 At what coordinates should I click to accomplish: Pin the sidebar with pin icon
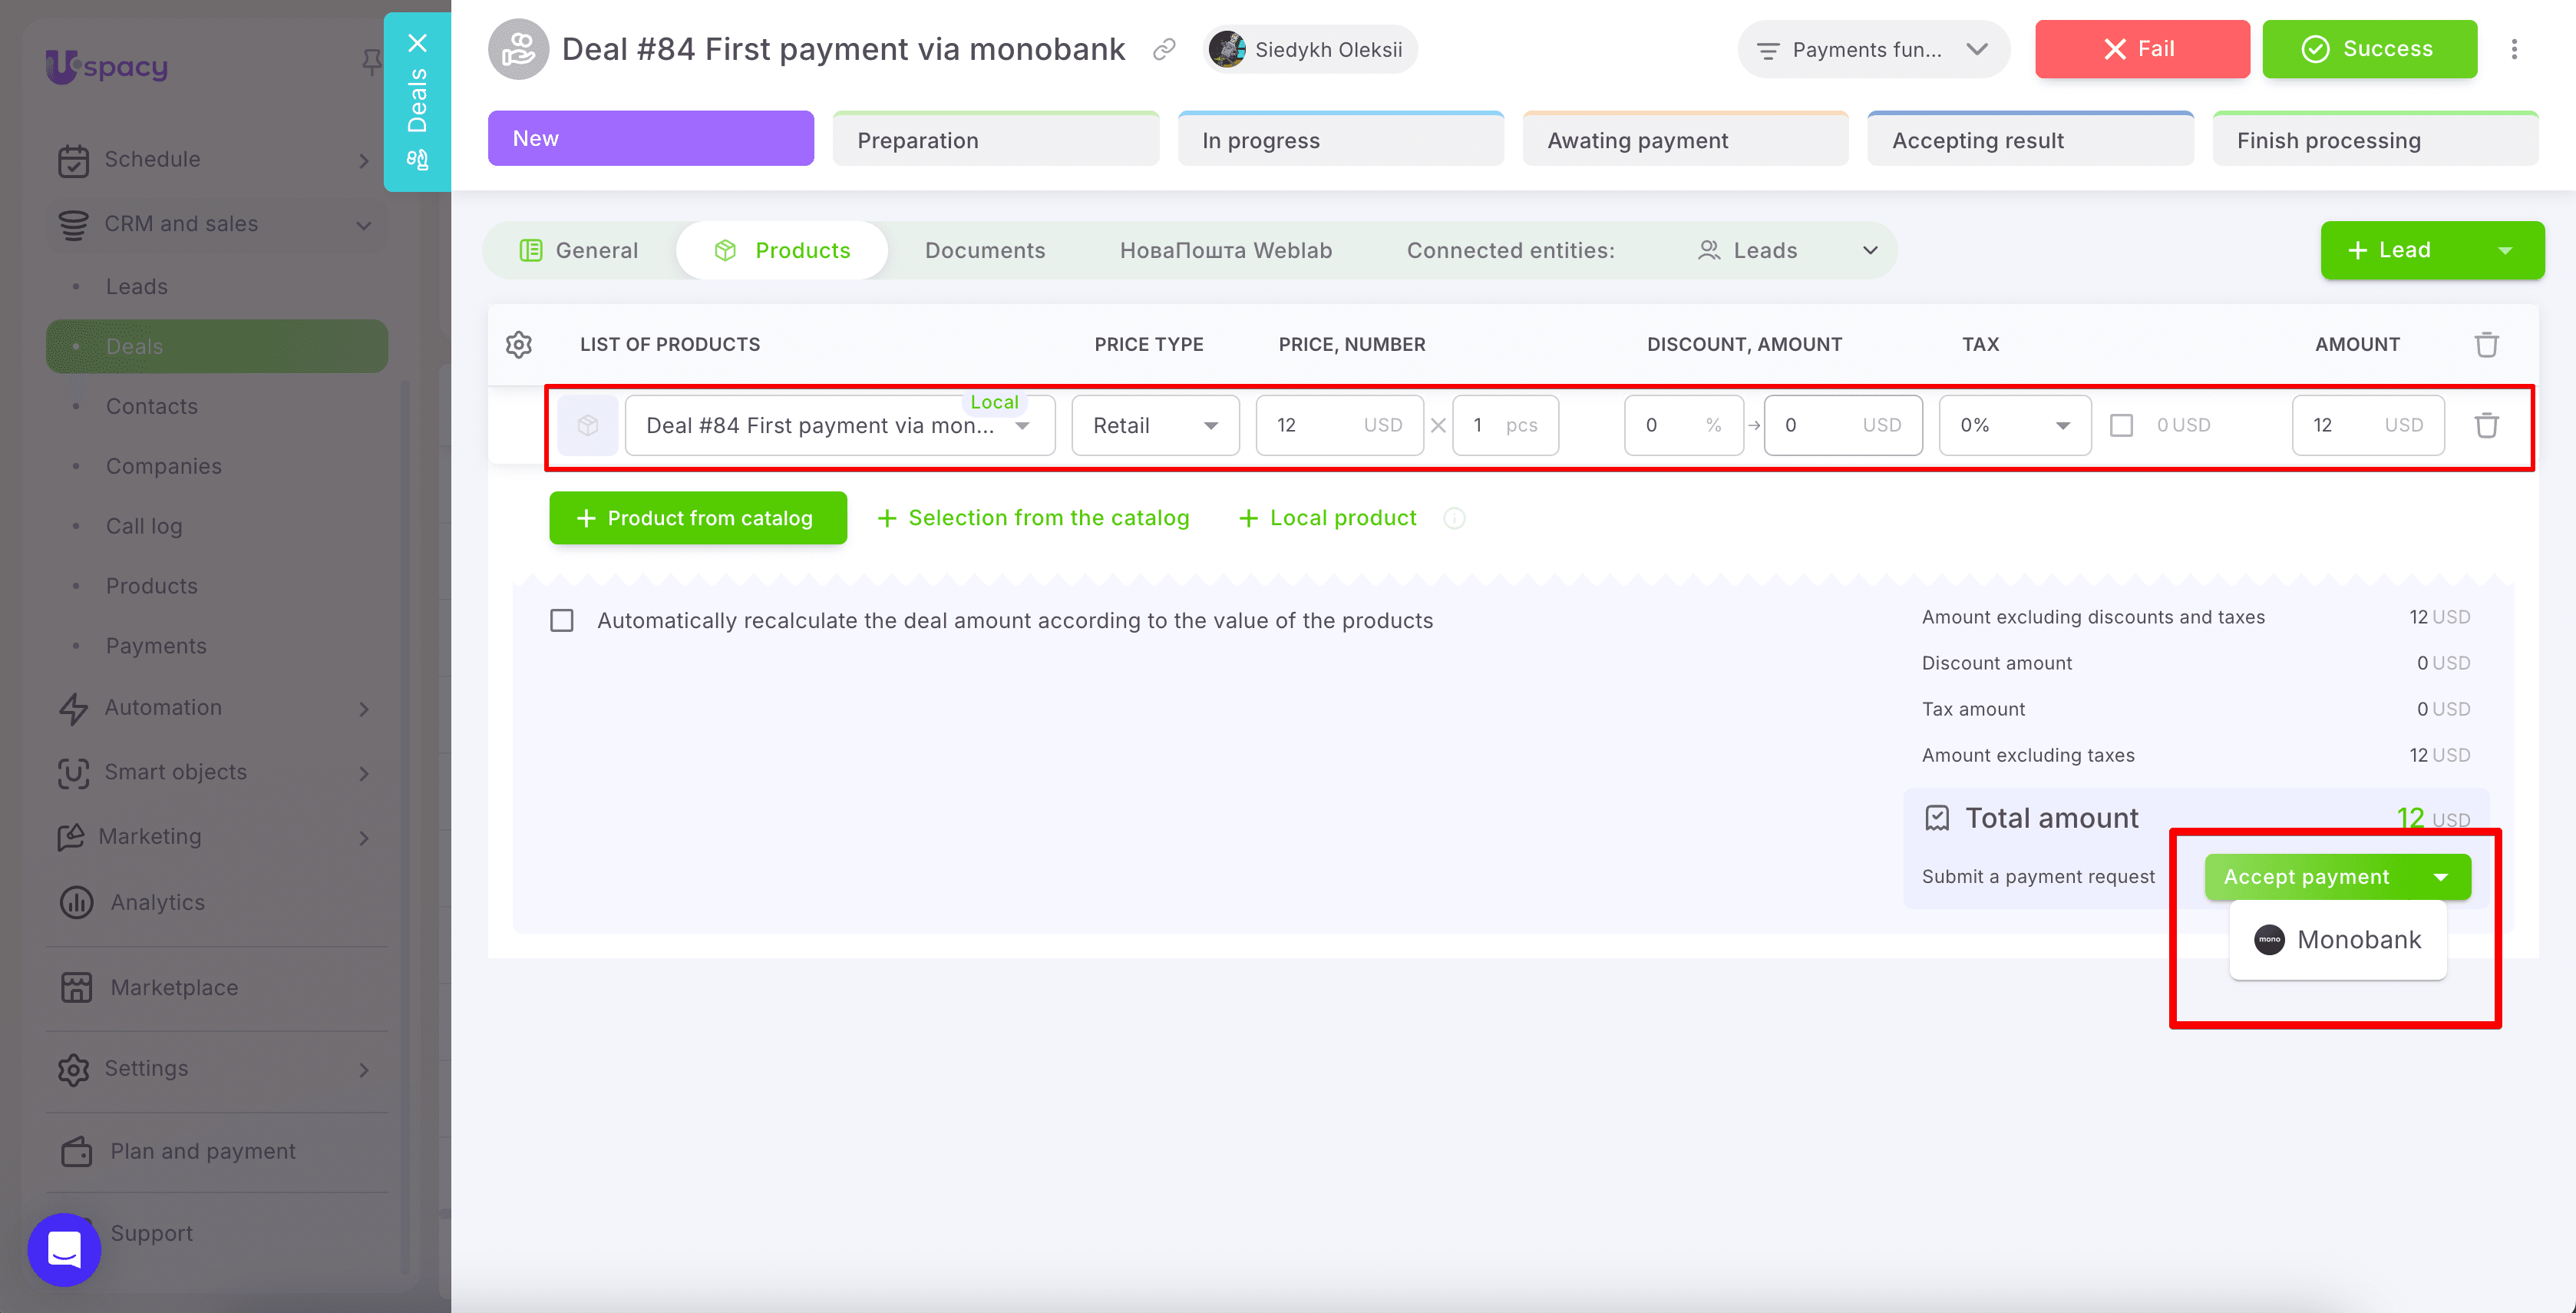[x=371, y=62]
